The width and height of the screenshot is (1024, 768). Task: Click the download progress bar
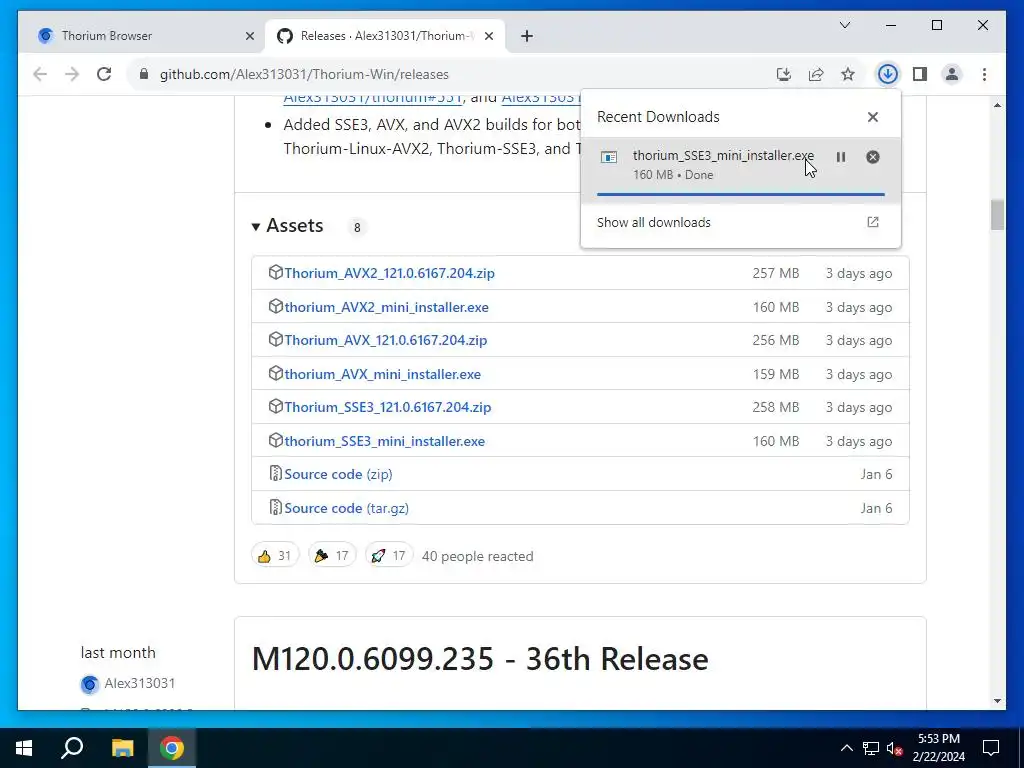tap(741, 194)
